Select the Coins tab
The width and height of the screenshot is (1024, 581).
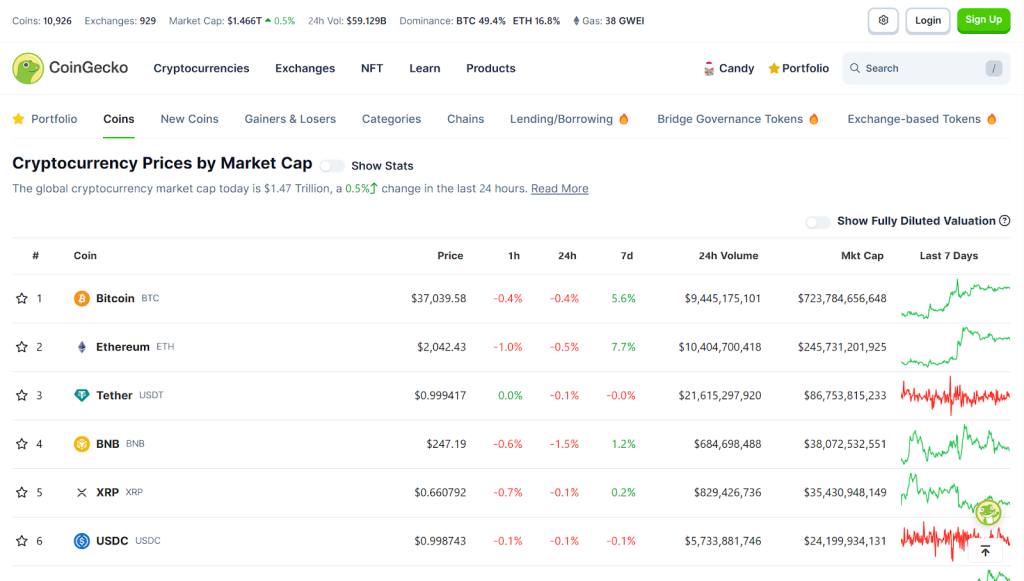point(119,119)
